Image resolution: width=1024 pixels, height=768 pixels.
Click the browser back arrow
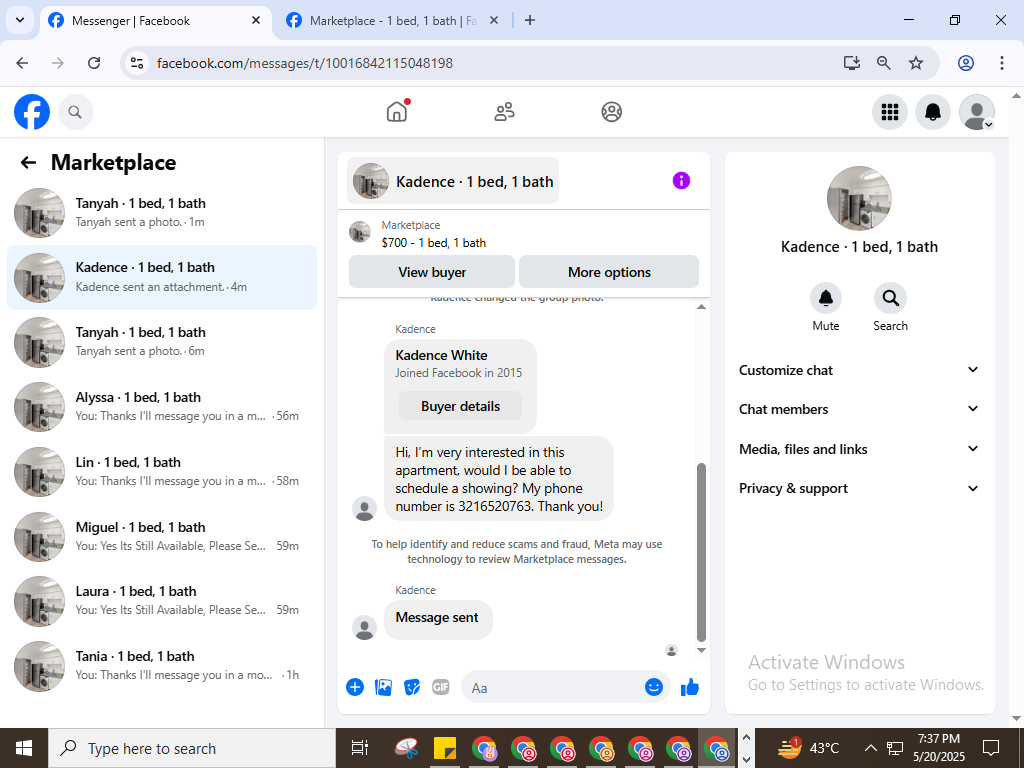click(x=22, y=63)
